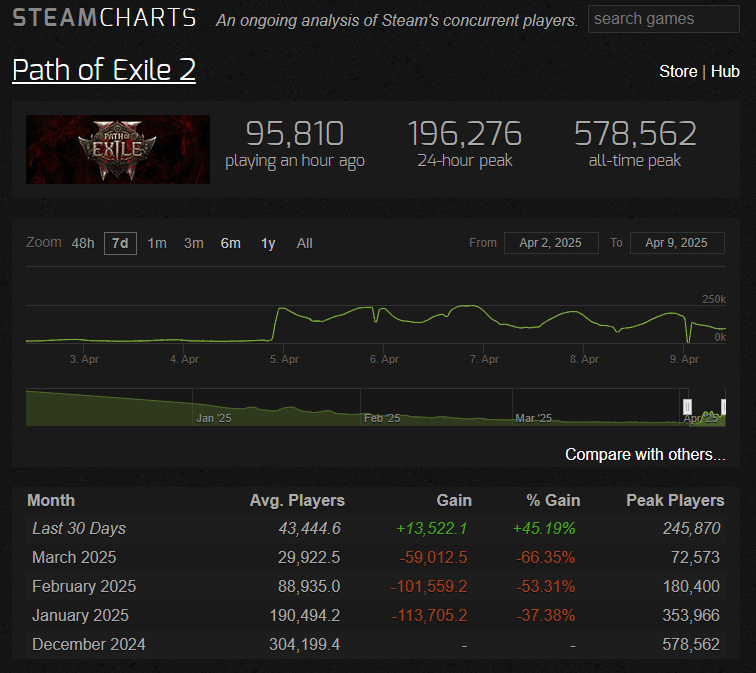Click the 304,199.4 December average value
Viewport: 756px width, 673px height.
[305, 644]
